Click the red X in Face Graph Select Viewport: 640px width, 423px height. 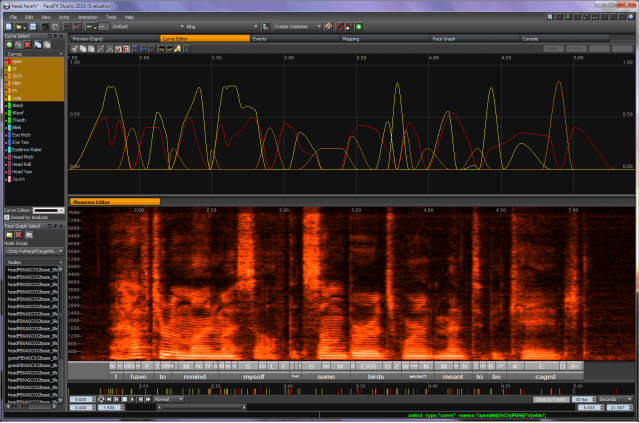click(x=18, y=235)
